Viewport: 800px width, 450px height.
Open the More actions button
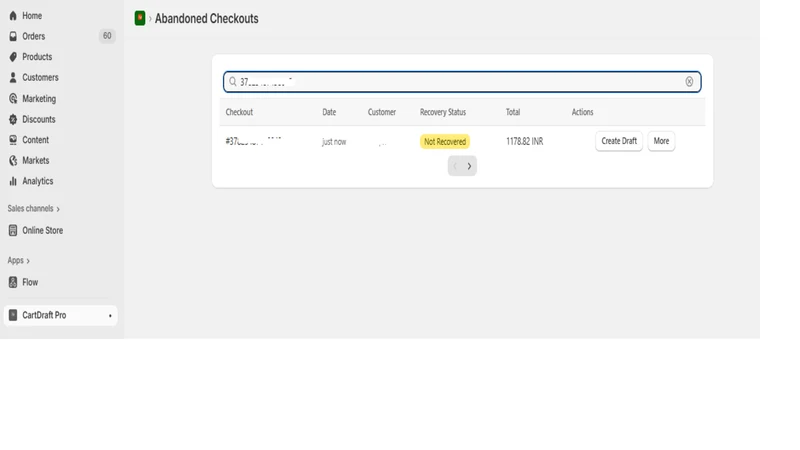[x=661, y=141]
